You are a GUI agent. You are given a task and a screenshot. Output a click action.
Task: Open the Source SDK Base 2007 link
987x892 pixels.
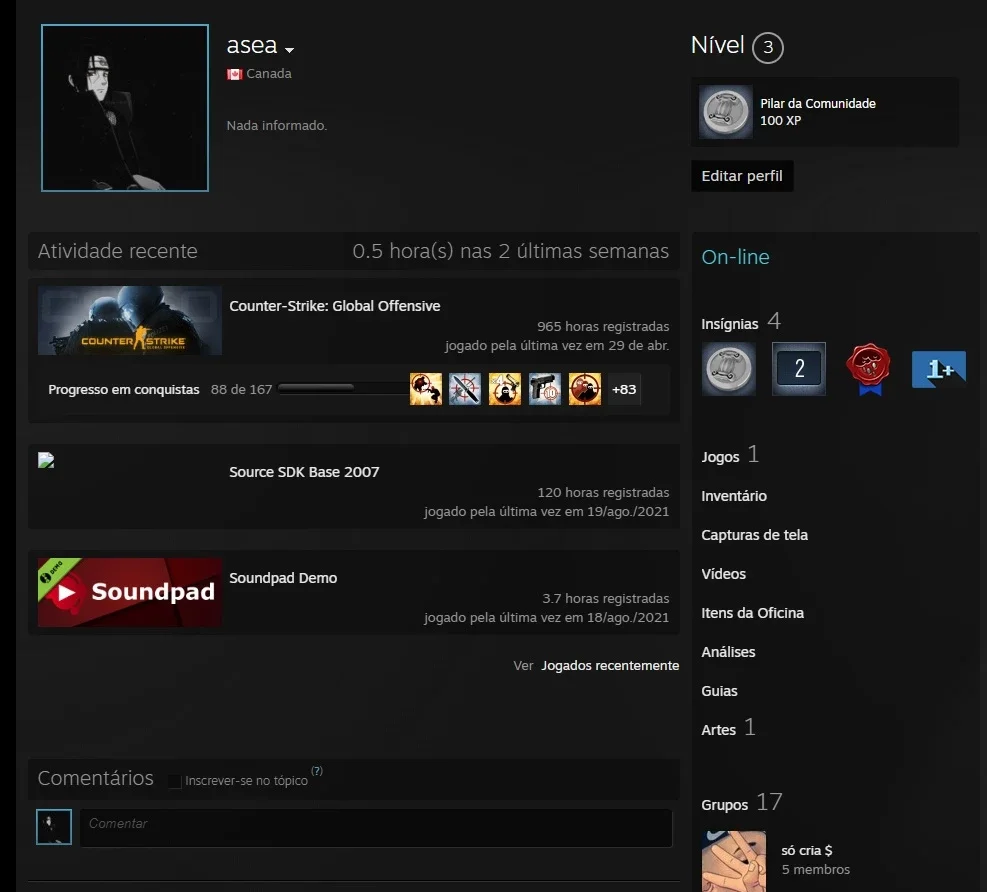[x=304, y=472]
